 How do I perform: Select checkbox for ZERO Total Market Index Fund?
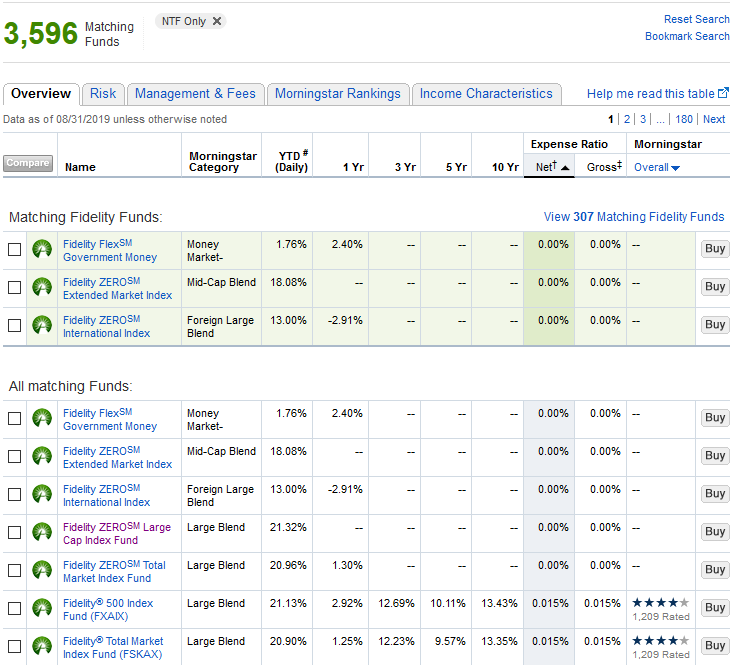click(15, 570)
